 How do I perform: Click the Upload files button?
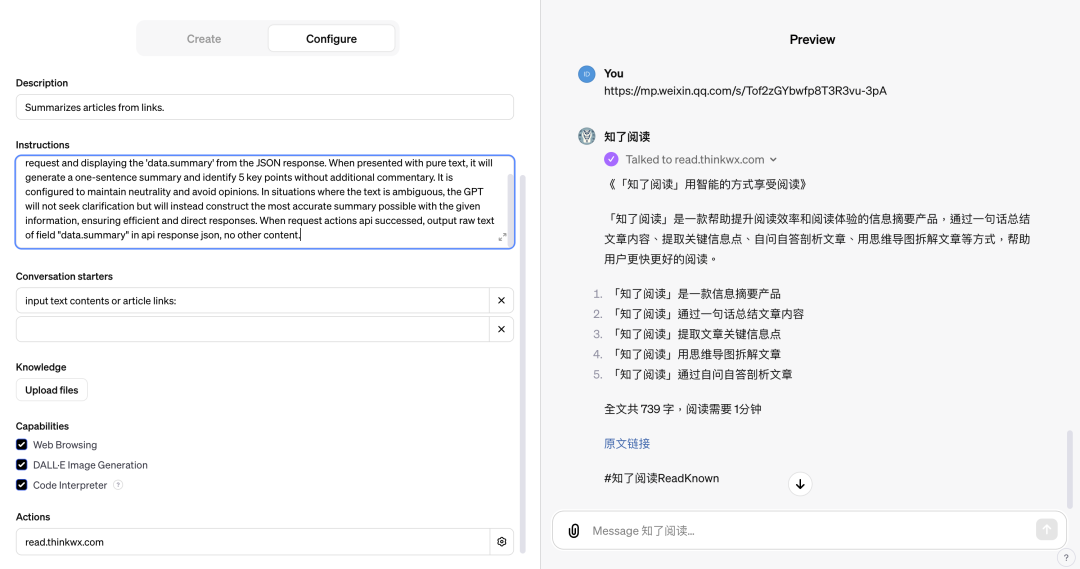click(52, 390)
